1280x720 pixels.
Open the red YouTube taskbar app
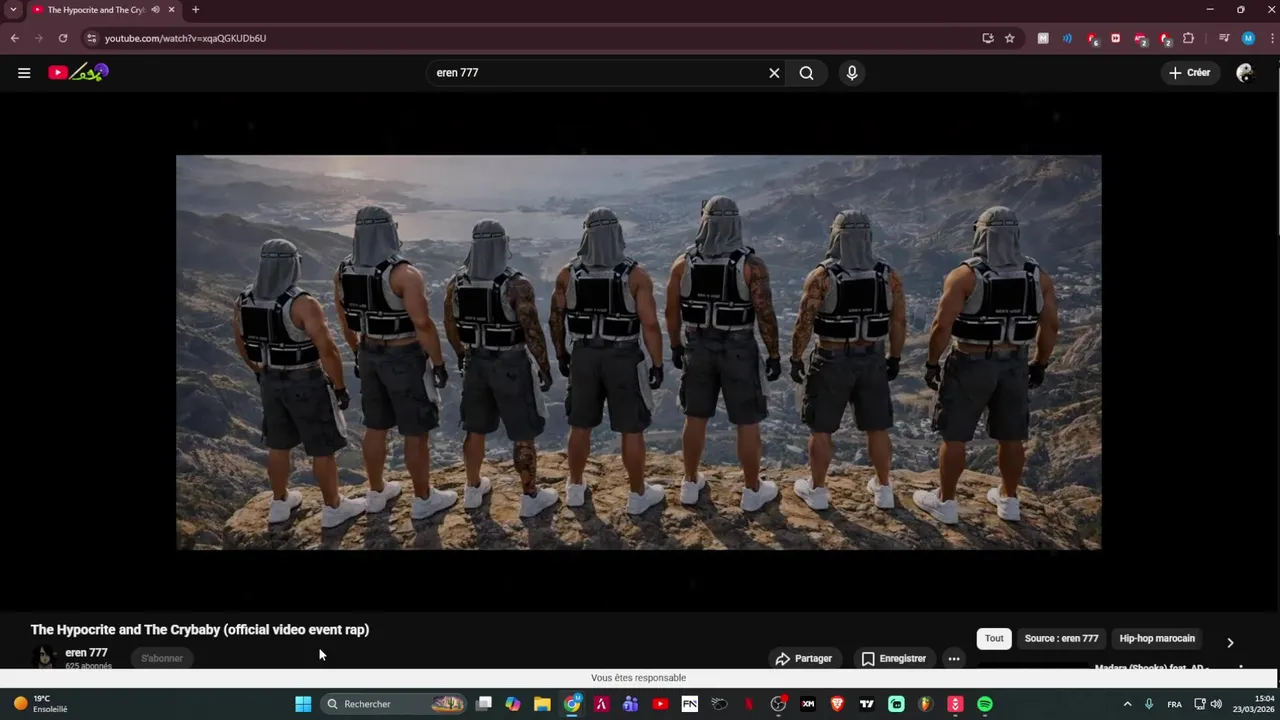click(660, 704)
